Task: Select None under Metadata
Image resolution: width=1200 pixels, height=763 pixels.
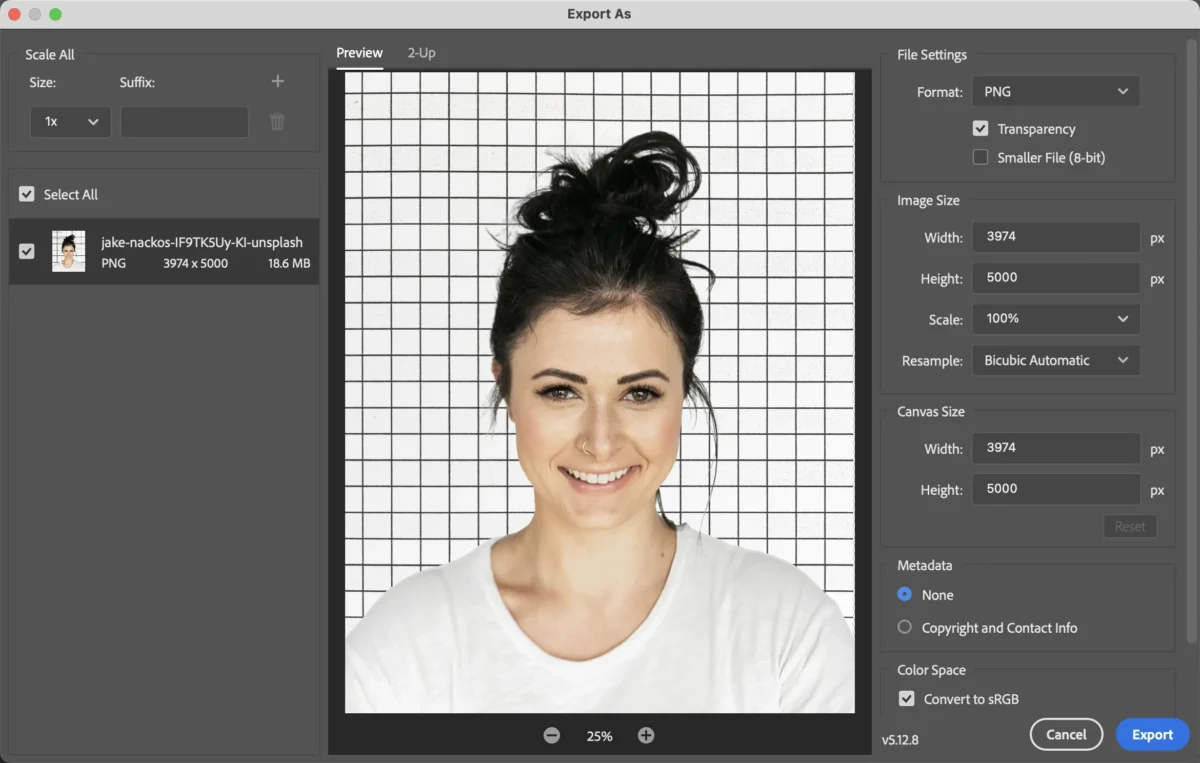Action: pos(904,594)
